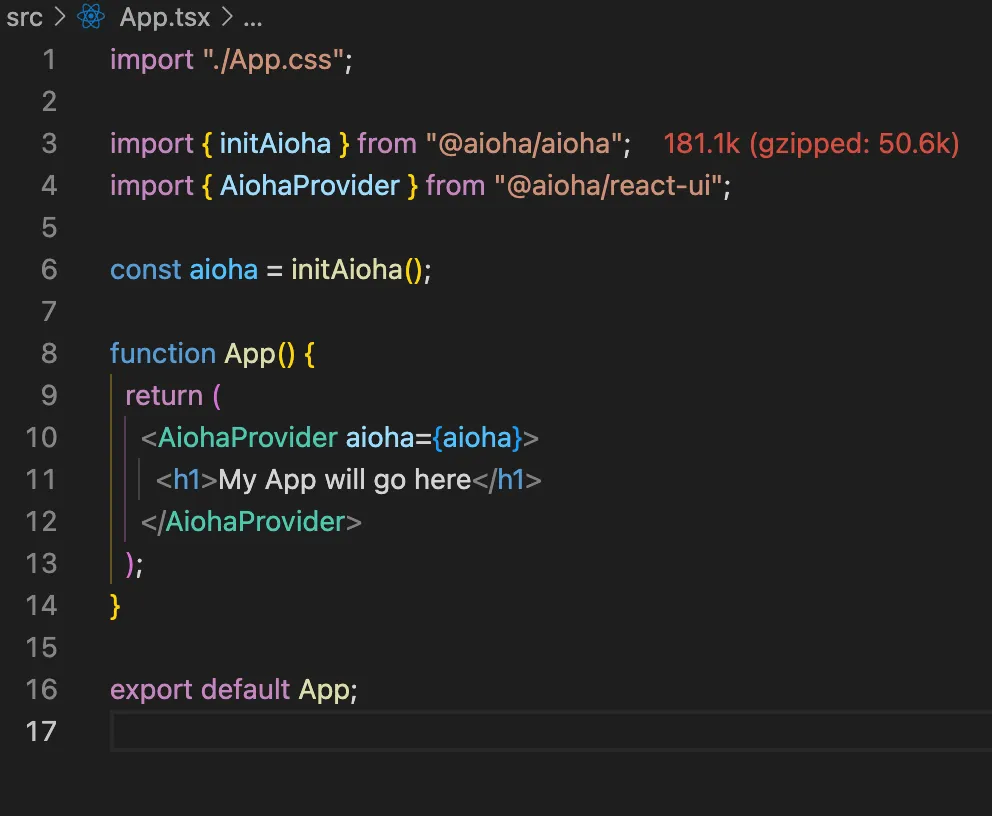The height and width of the screenshot is (816, 992).
Task: Click line number 3 in gutter
Action: (49, 144)
